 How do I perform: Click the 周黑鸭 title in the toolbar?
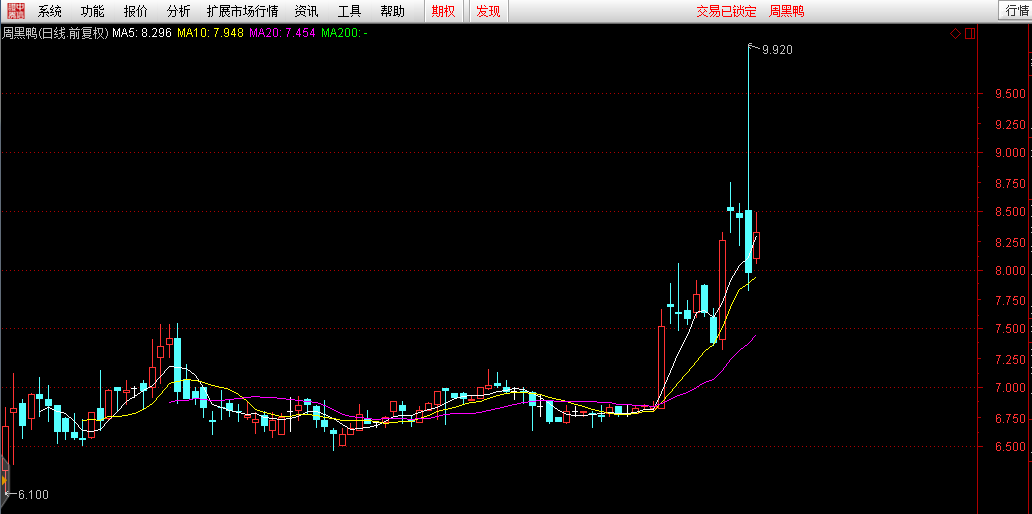(x=787, y=11)
